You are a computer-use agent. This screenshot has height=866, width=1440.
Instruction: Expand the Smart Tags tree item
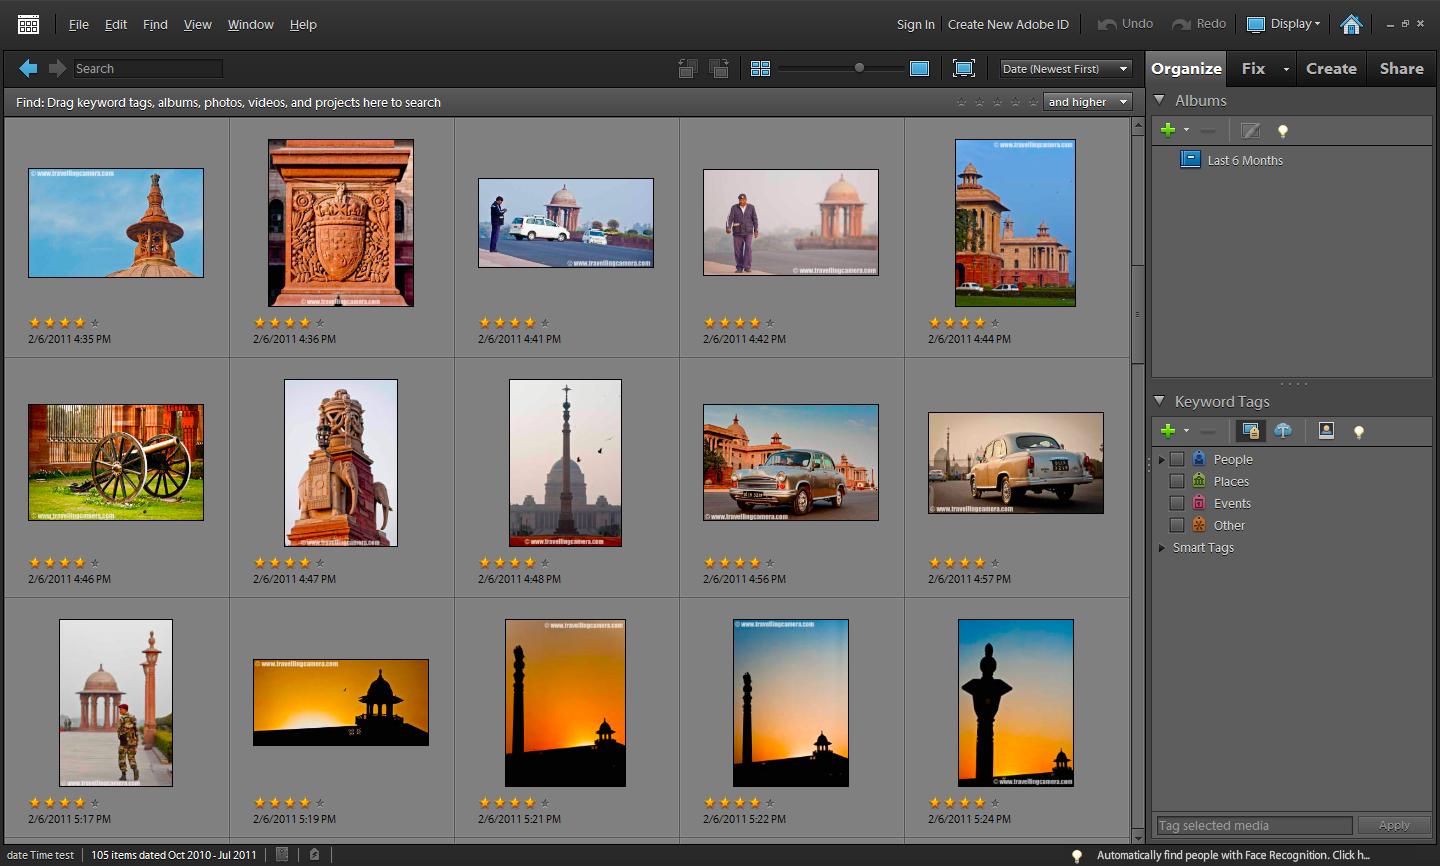click(x=1161, y=548)
